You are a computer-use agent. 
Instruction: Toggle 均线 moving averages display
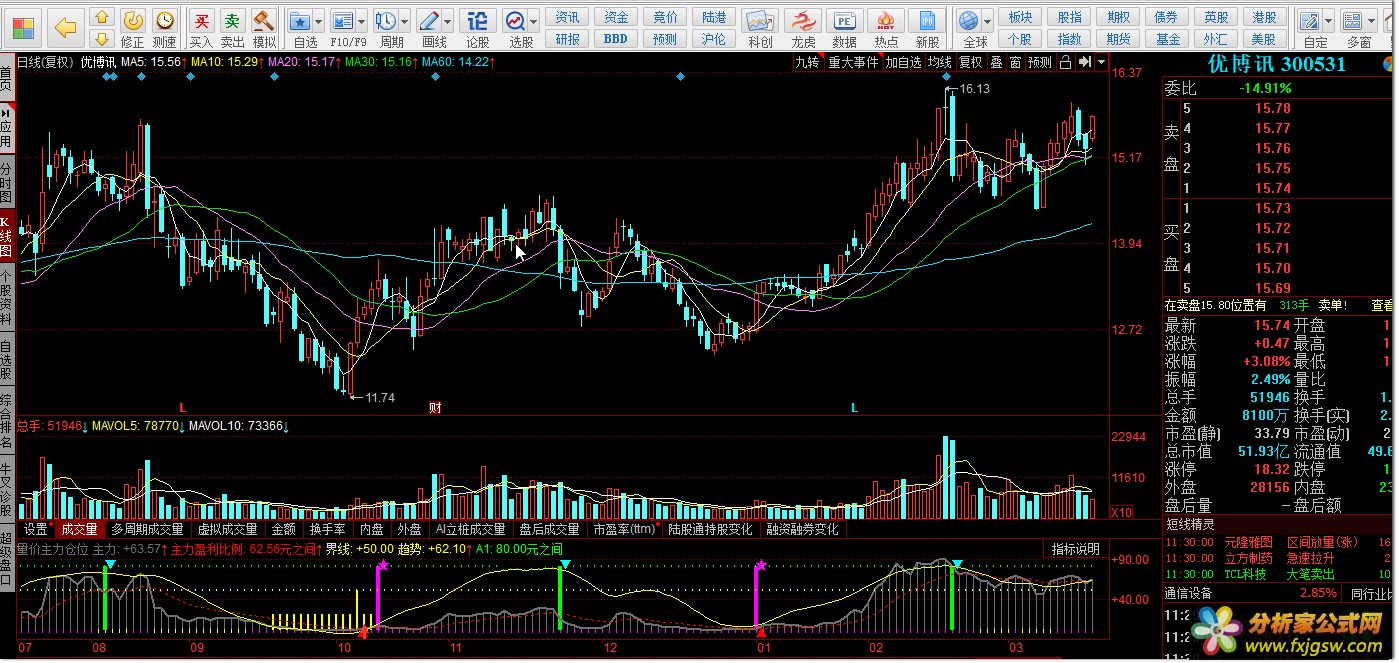940,62
